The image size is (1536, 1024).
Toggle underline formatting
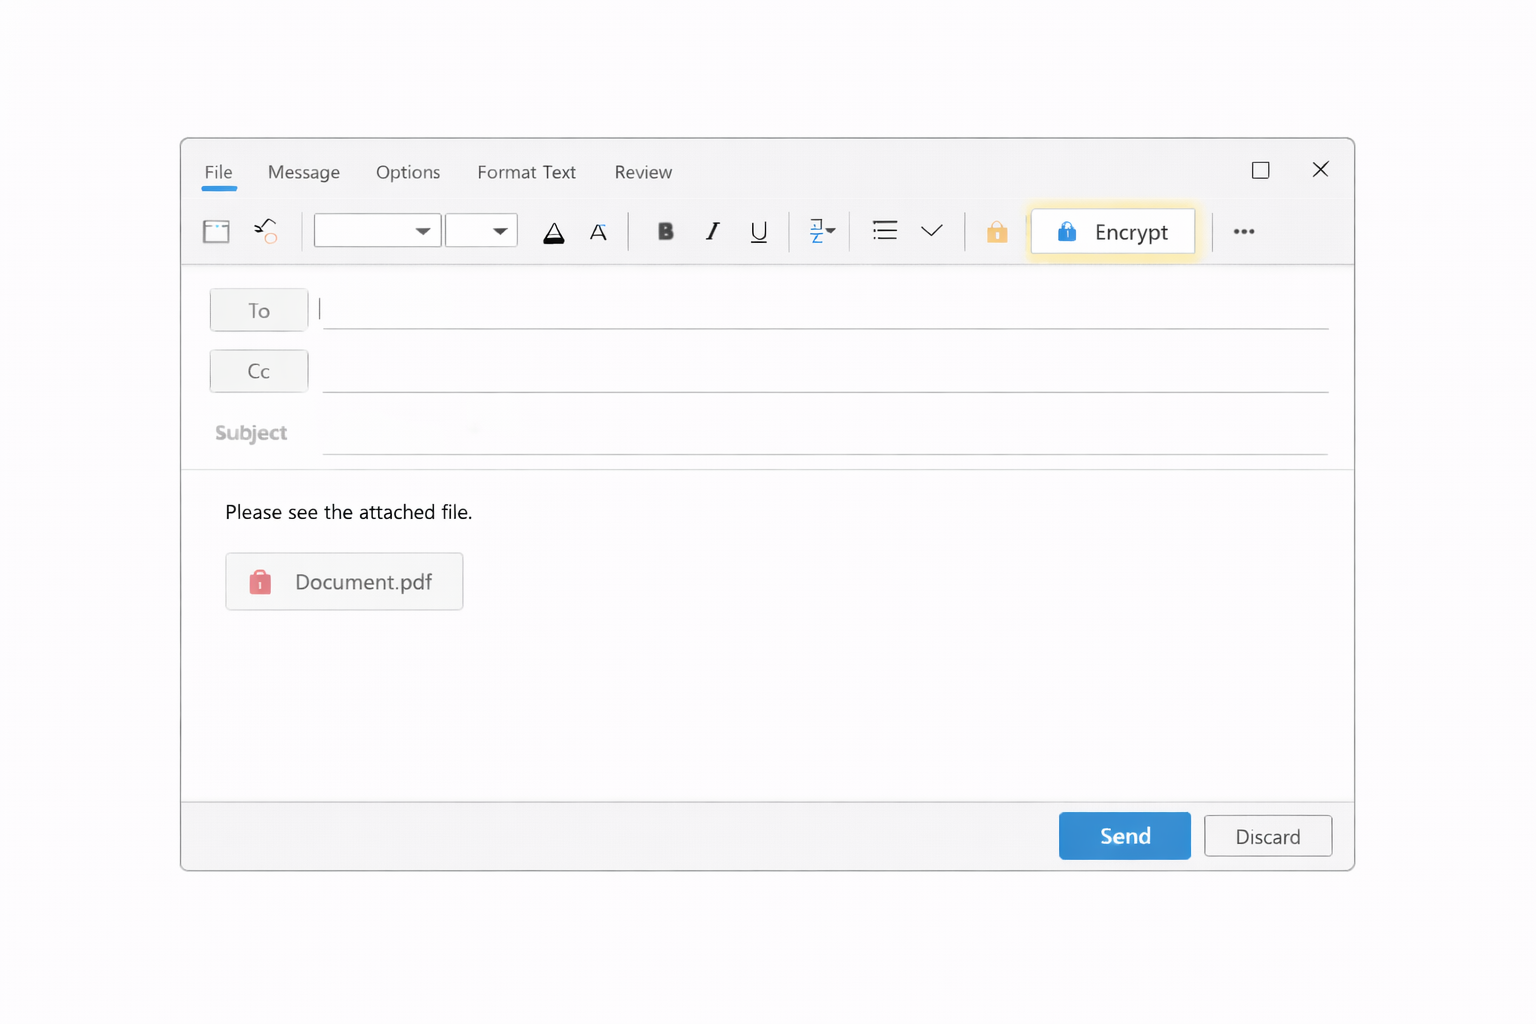tap(759, 232)
